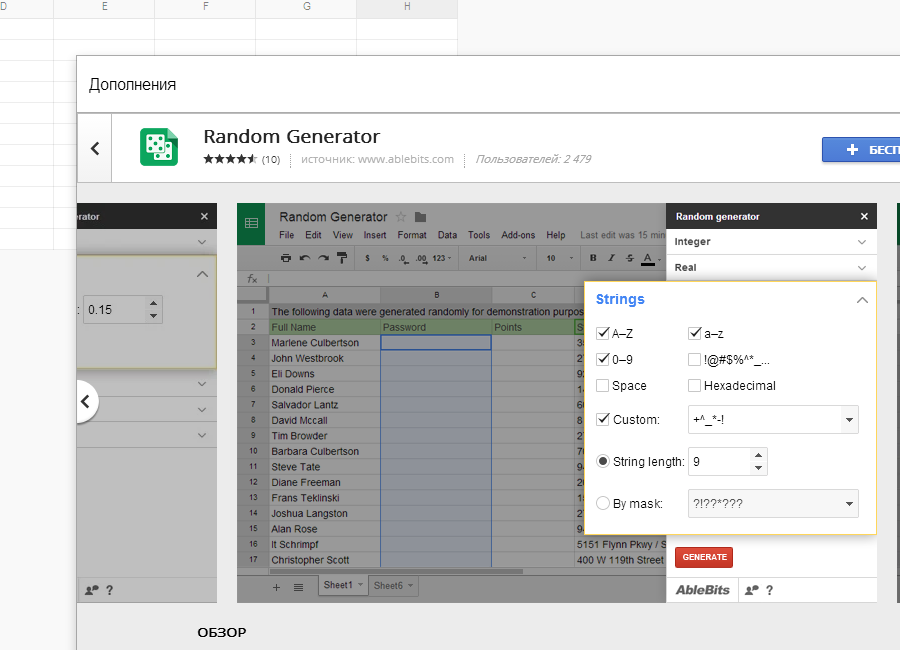The width and height of the screenshot is (900, 650).
Task: Click the add sheet plus icon
Action: [276, 587]
